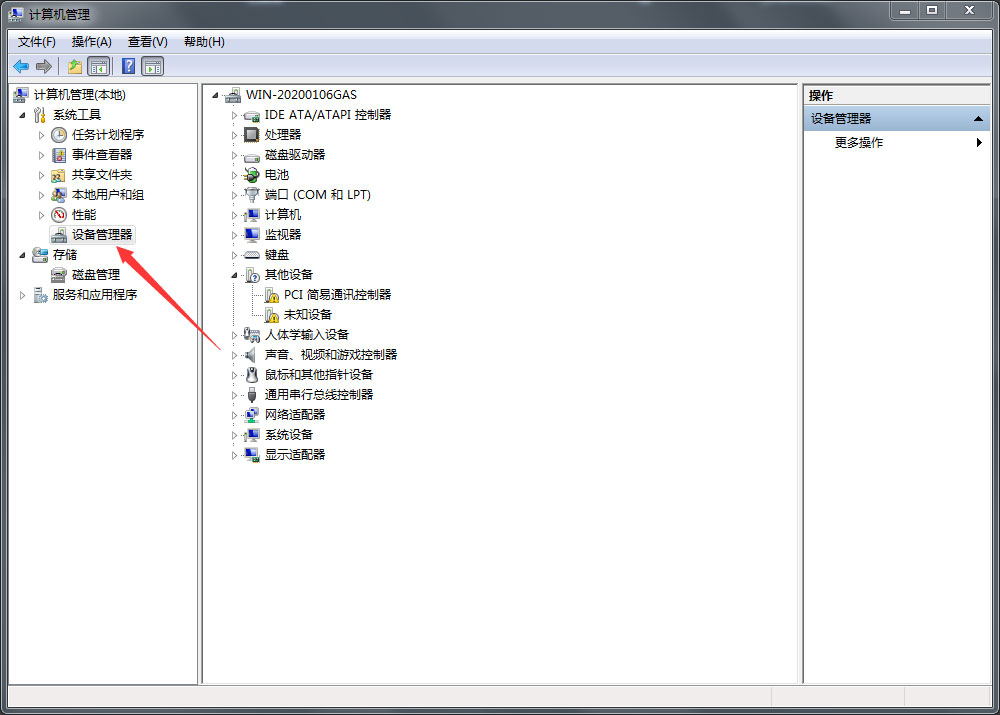This screenshot has width=1000, height=715.
Task: Maximize the Computer Management window
Action: 932,11
